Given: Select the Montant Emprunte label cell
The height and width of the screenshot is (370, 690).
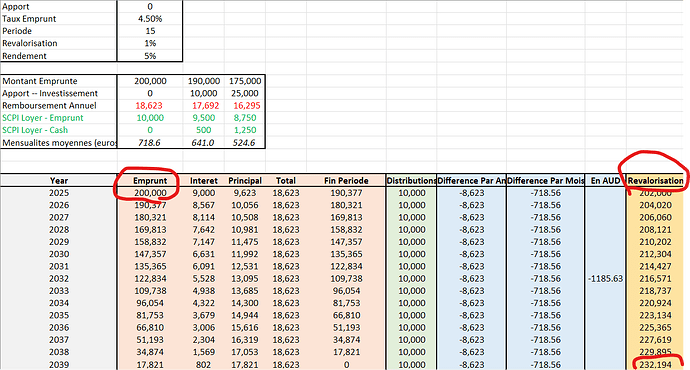Looking at the screenshot, I should (x=40, y=81).
